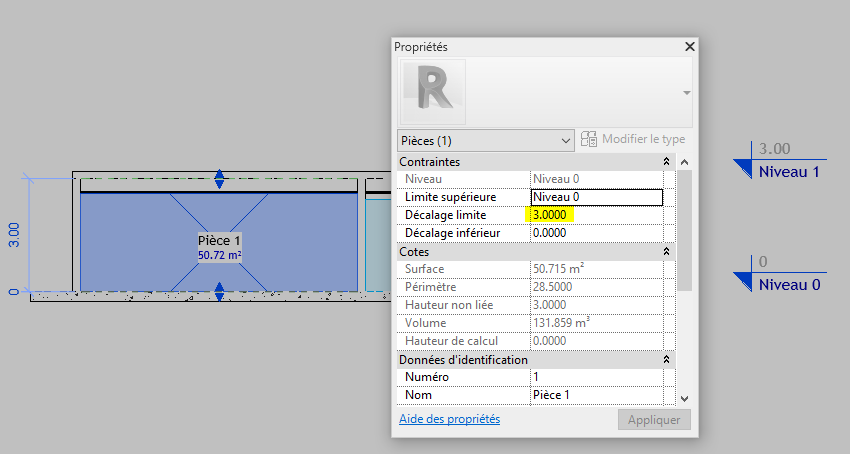The image size is (850, 454).
Task: Click the Limite supérieure value field
Action: coord(596,197)
